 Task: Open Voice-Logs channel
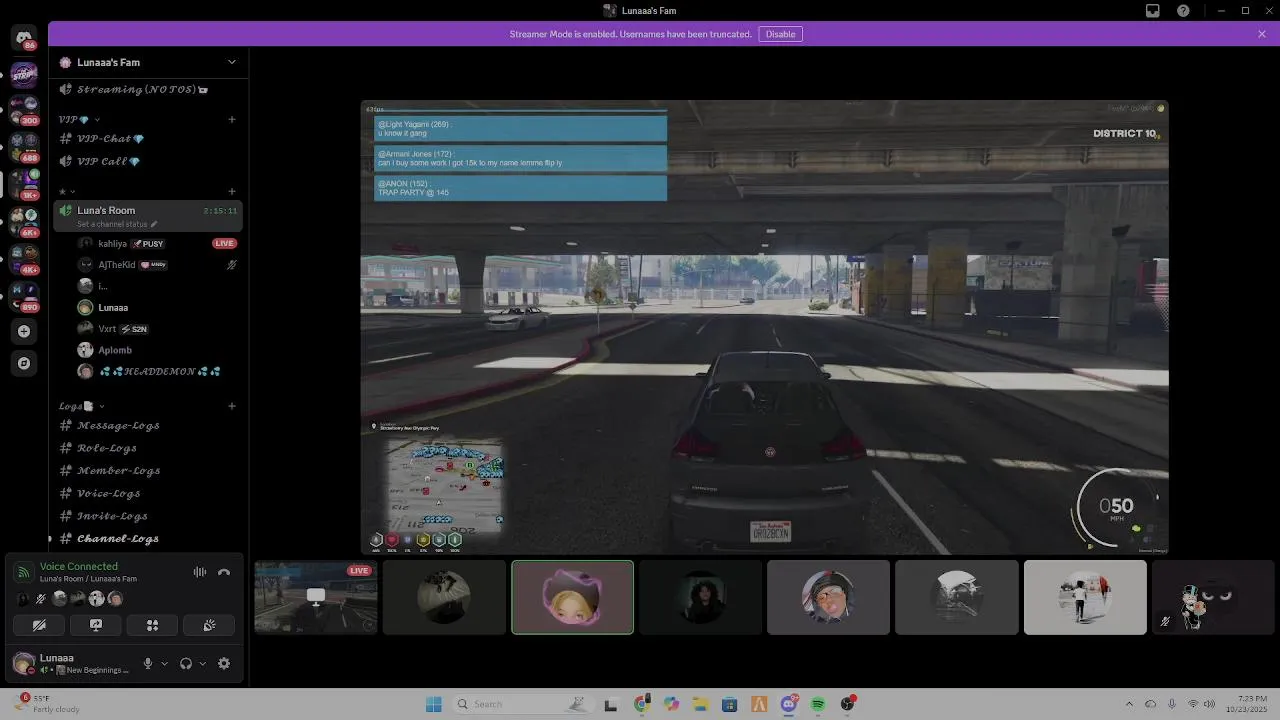tap(148, 493)
